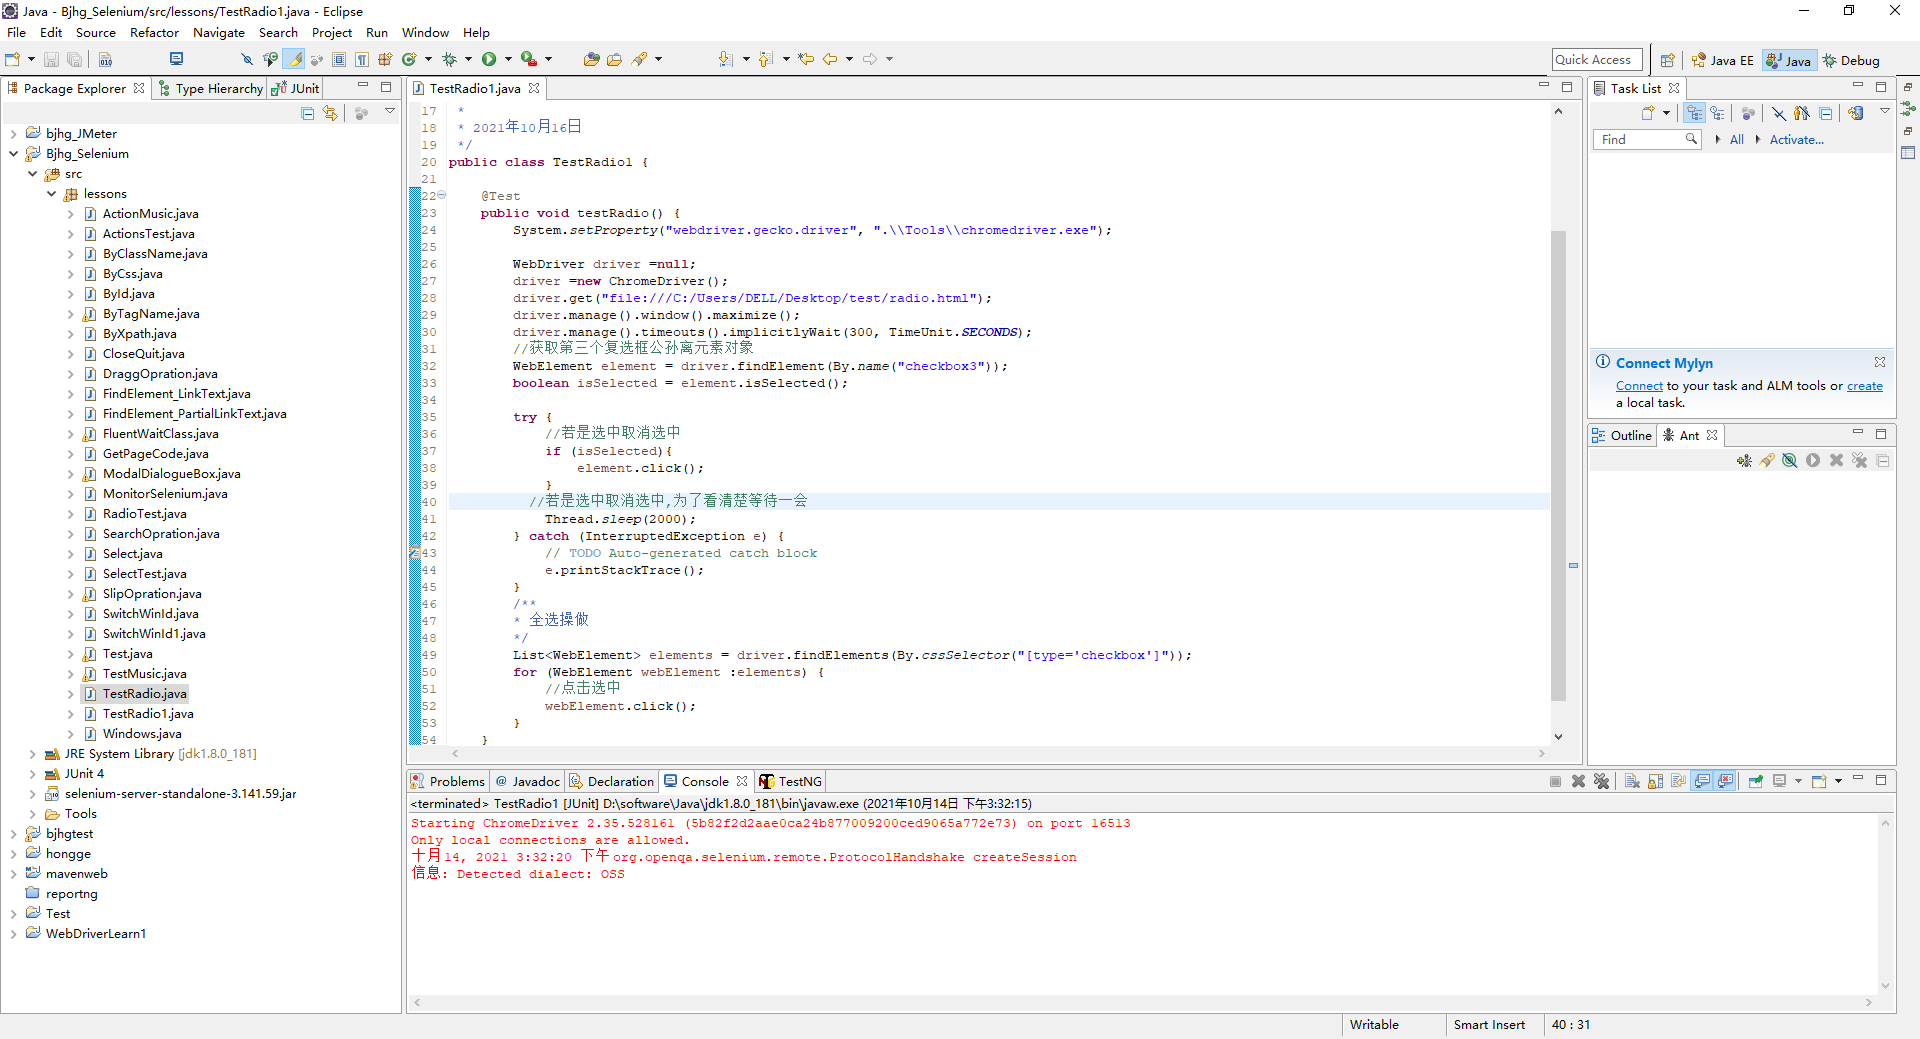
Task: Toggle Link with Editor in Package Explorer
Action: [x=330, y=113]
